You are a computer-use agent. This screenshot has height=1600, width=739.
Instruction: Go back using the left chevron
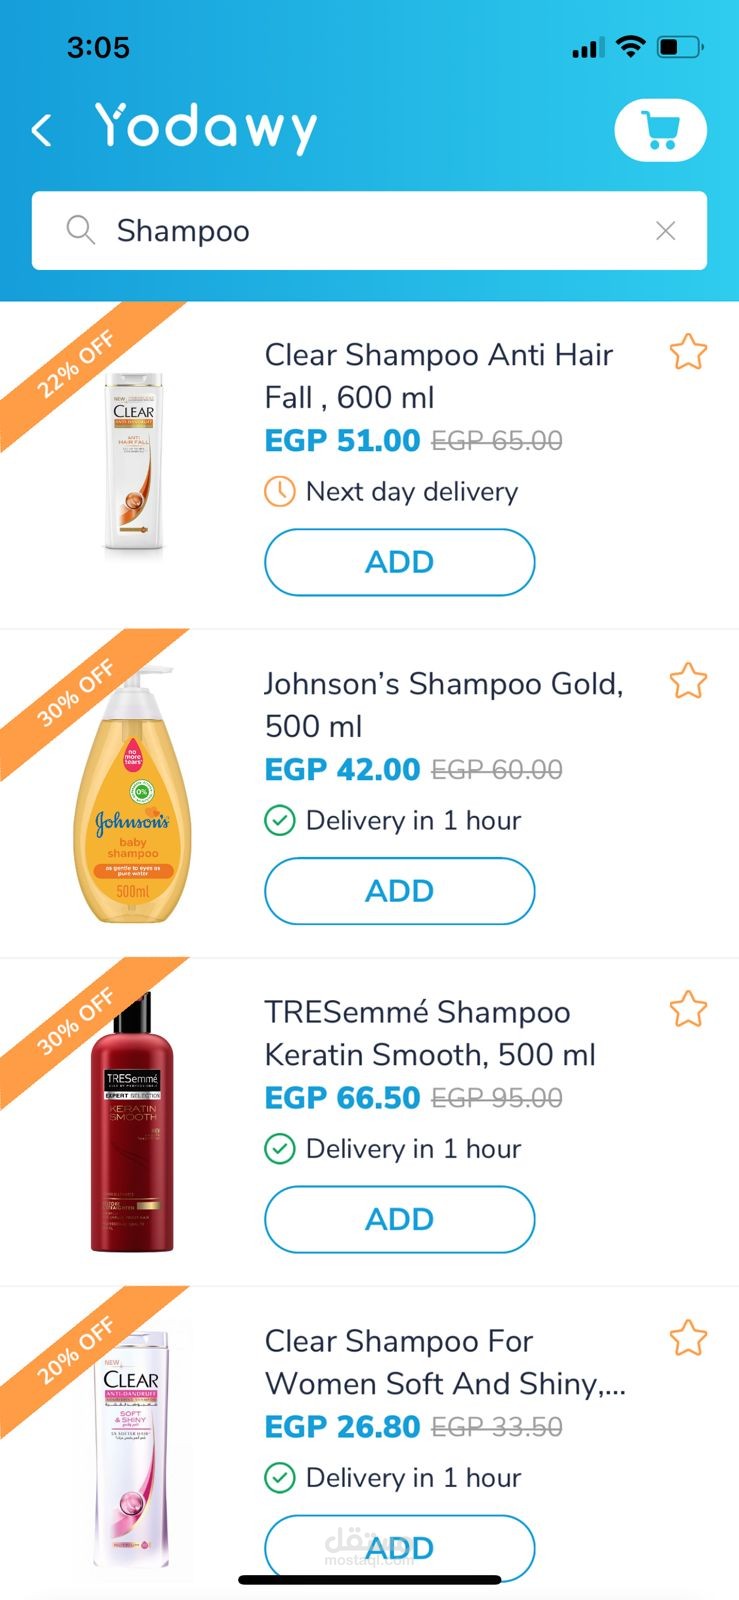tap(41, 130)
